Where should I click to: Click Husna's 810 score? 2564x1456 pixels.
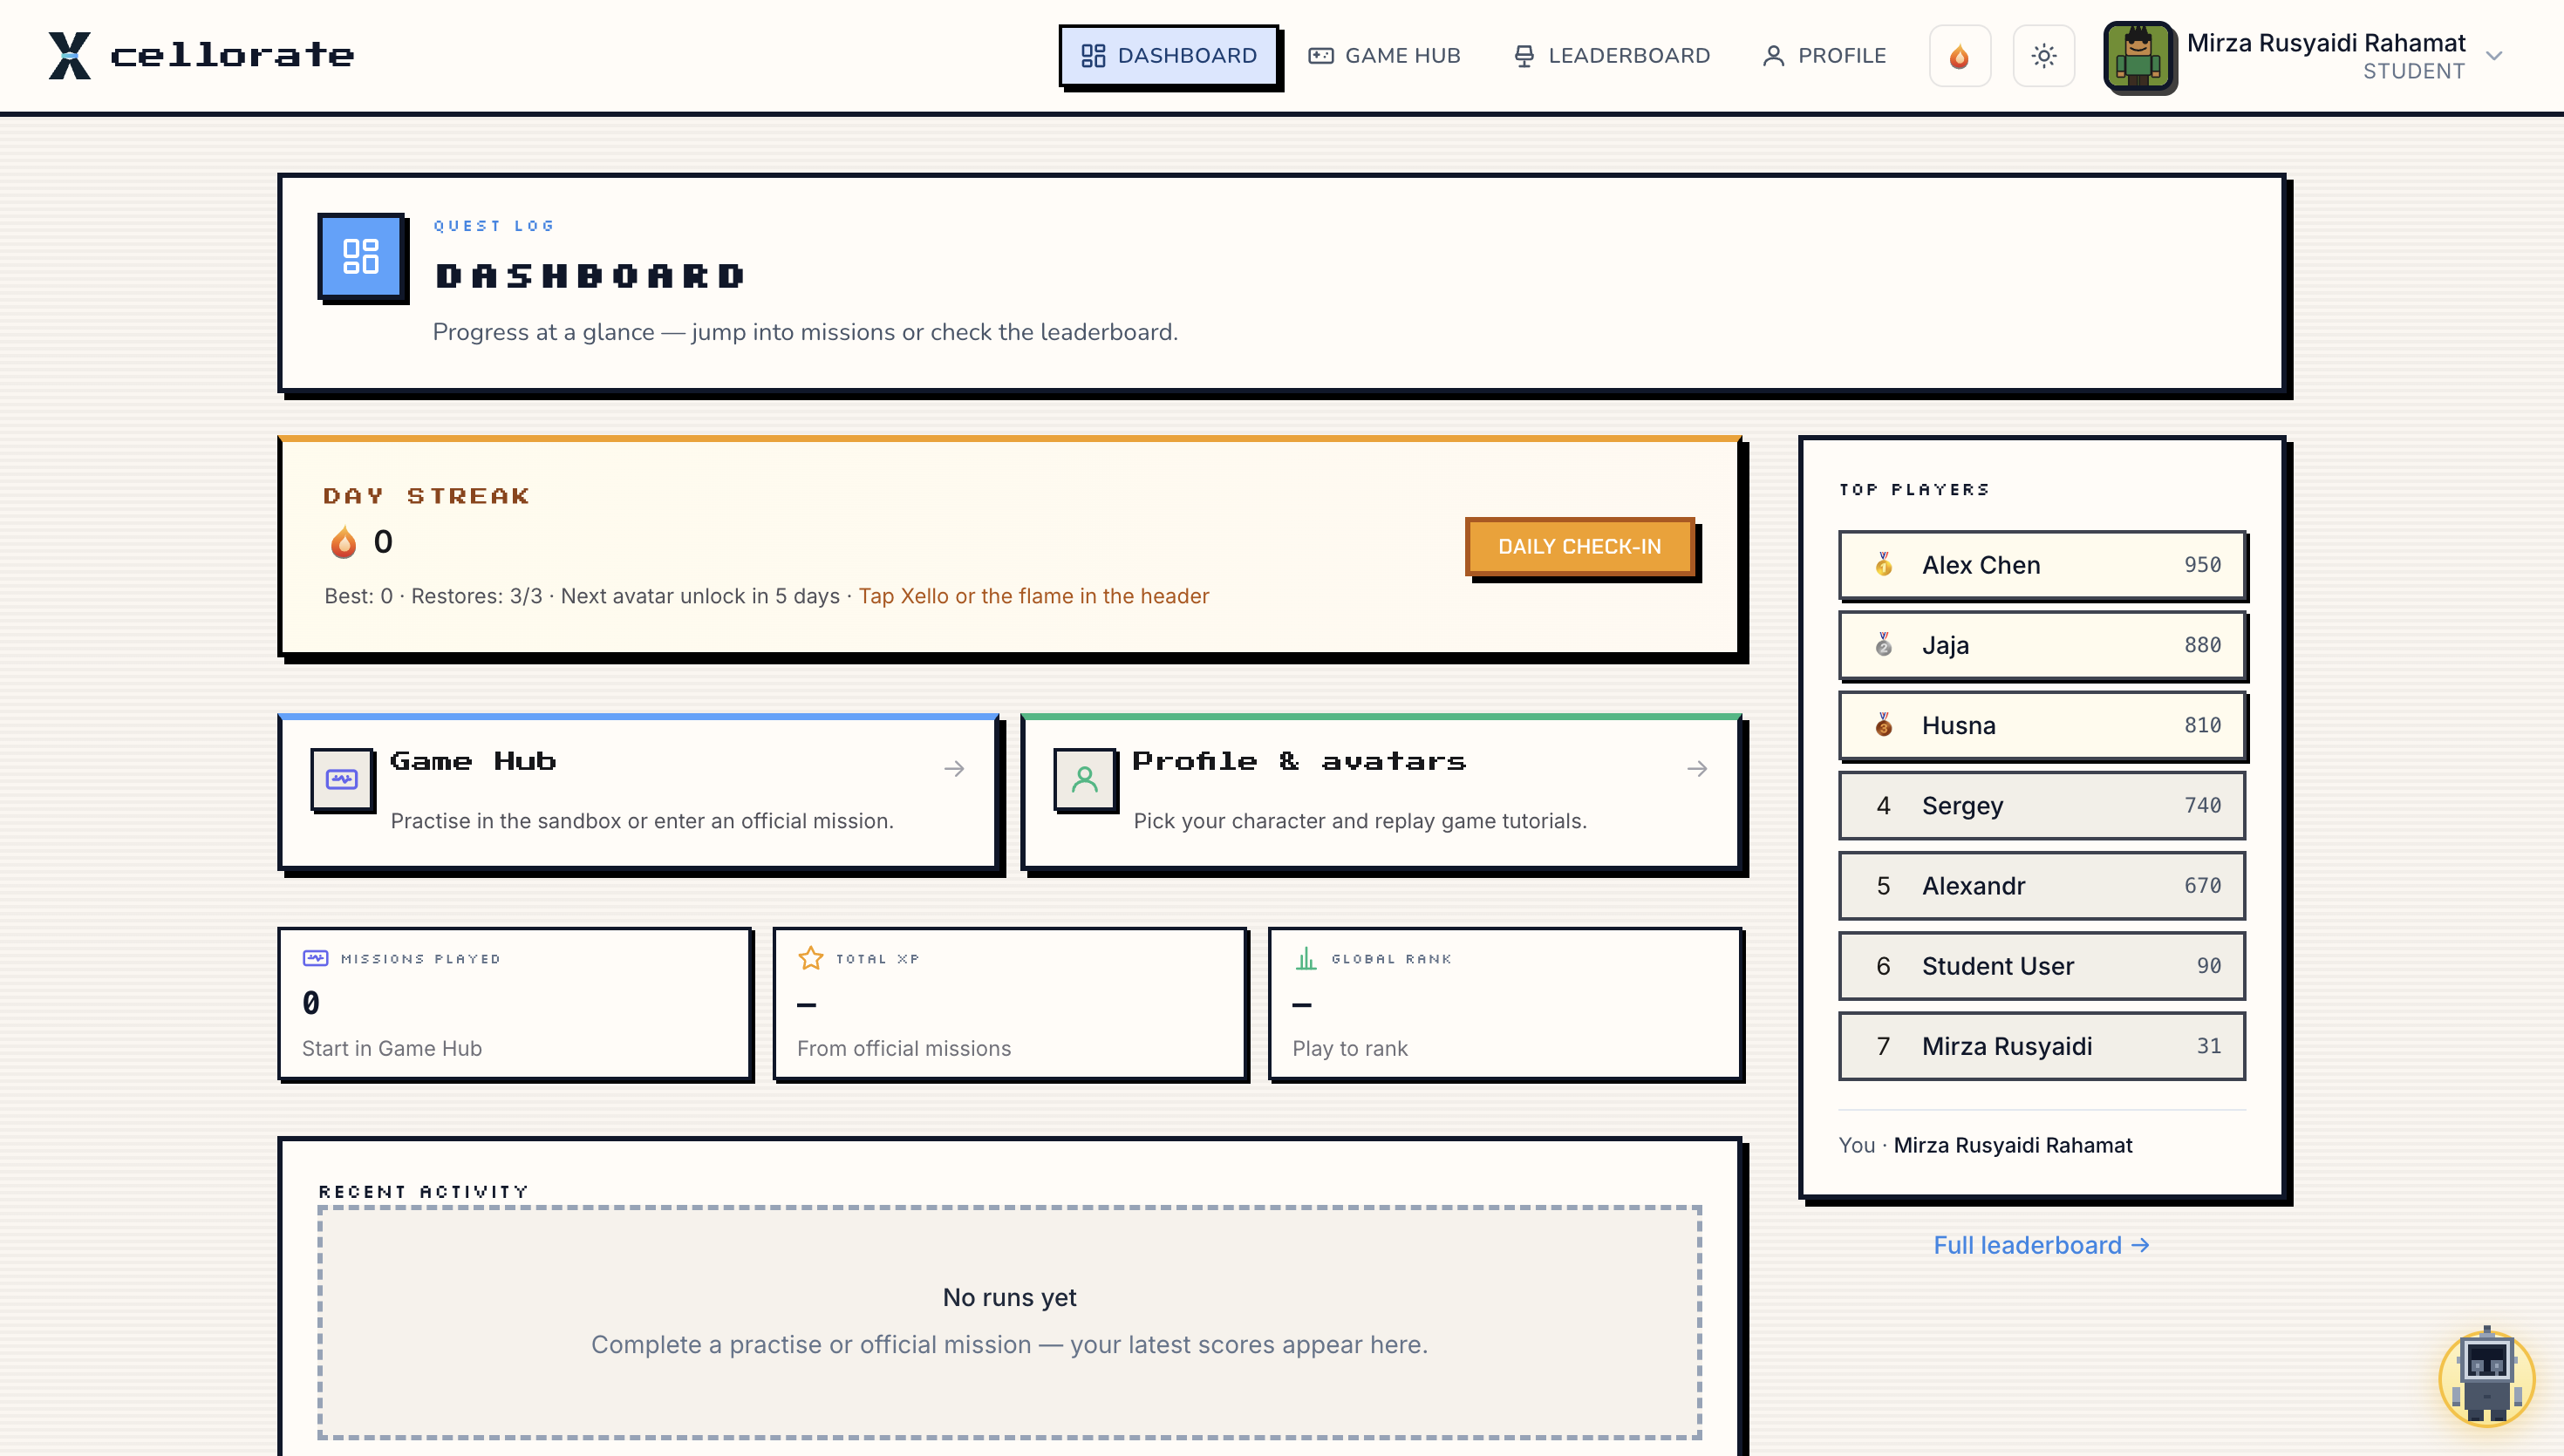(2202, 725)
